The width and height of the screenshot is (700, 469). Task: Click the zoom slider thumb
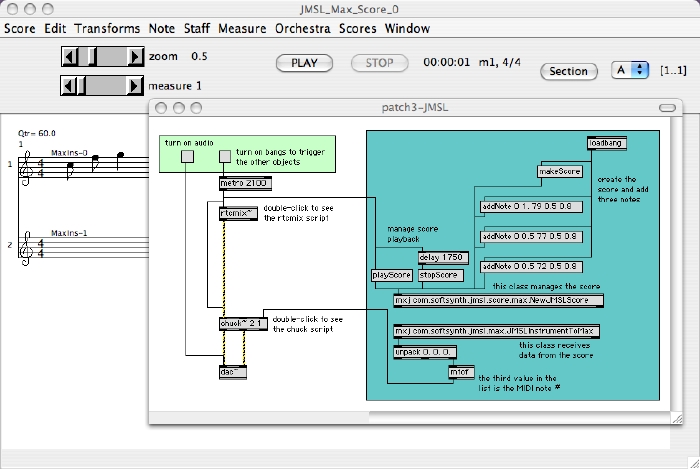pos(92,57)
